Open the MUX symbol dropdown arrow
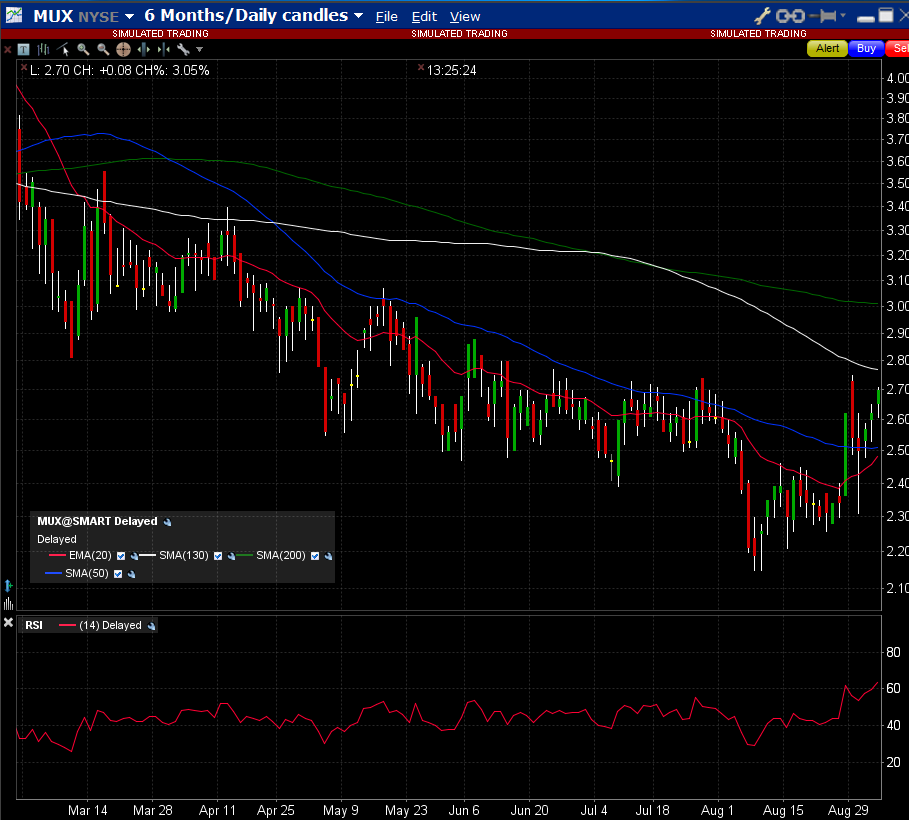Viewport: 909px width, 820px height. point(130,16)
